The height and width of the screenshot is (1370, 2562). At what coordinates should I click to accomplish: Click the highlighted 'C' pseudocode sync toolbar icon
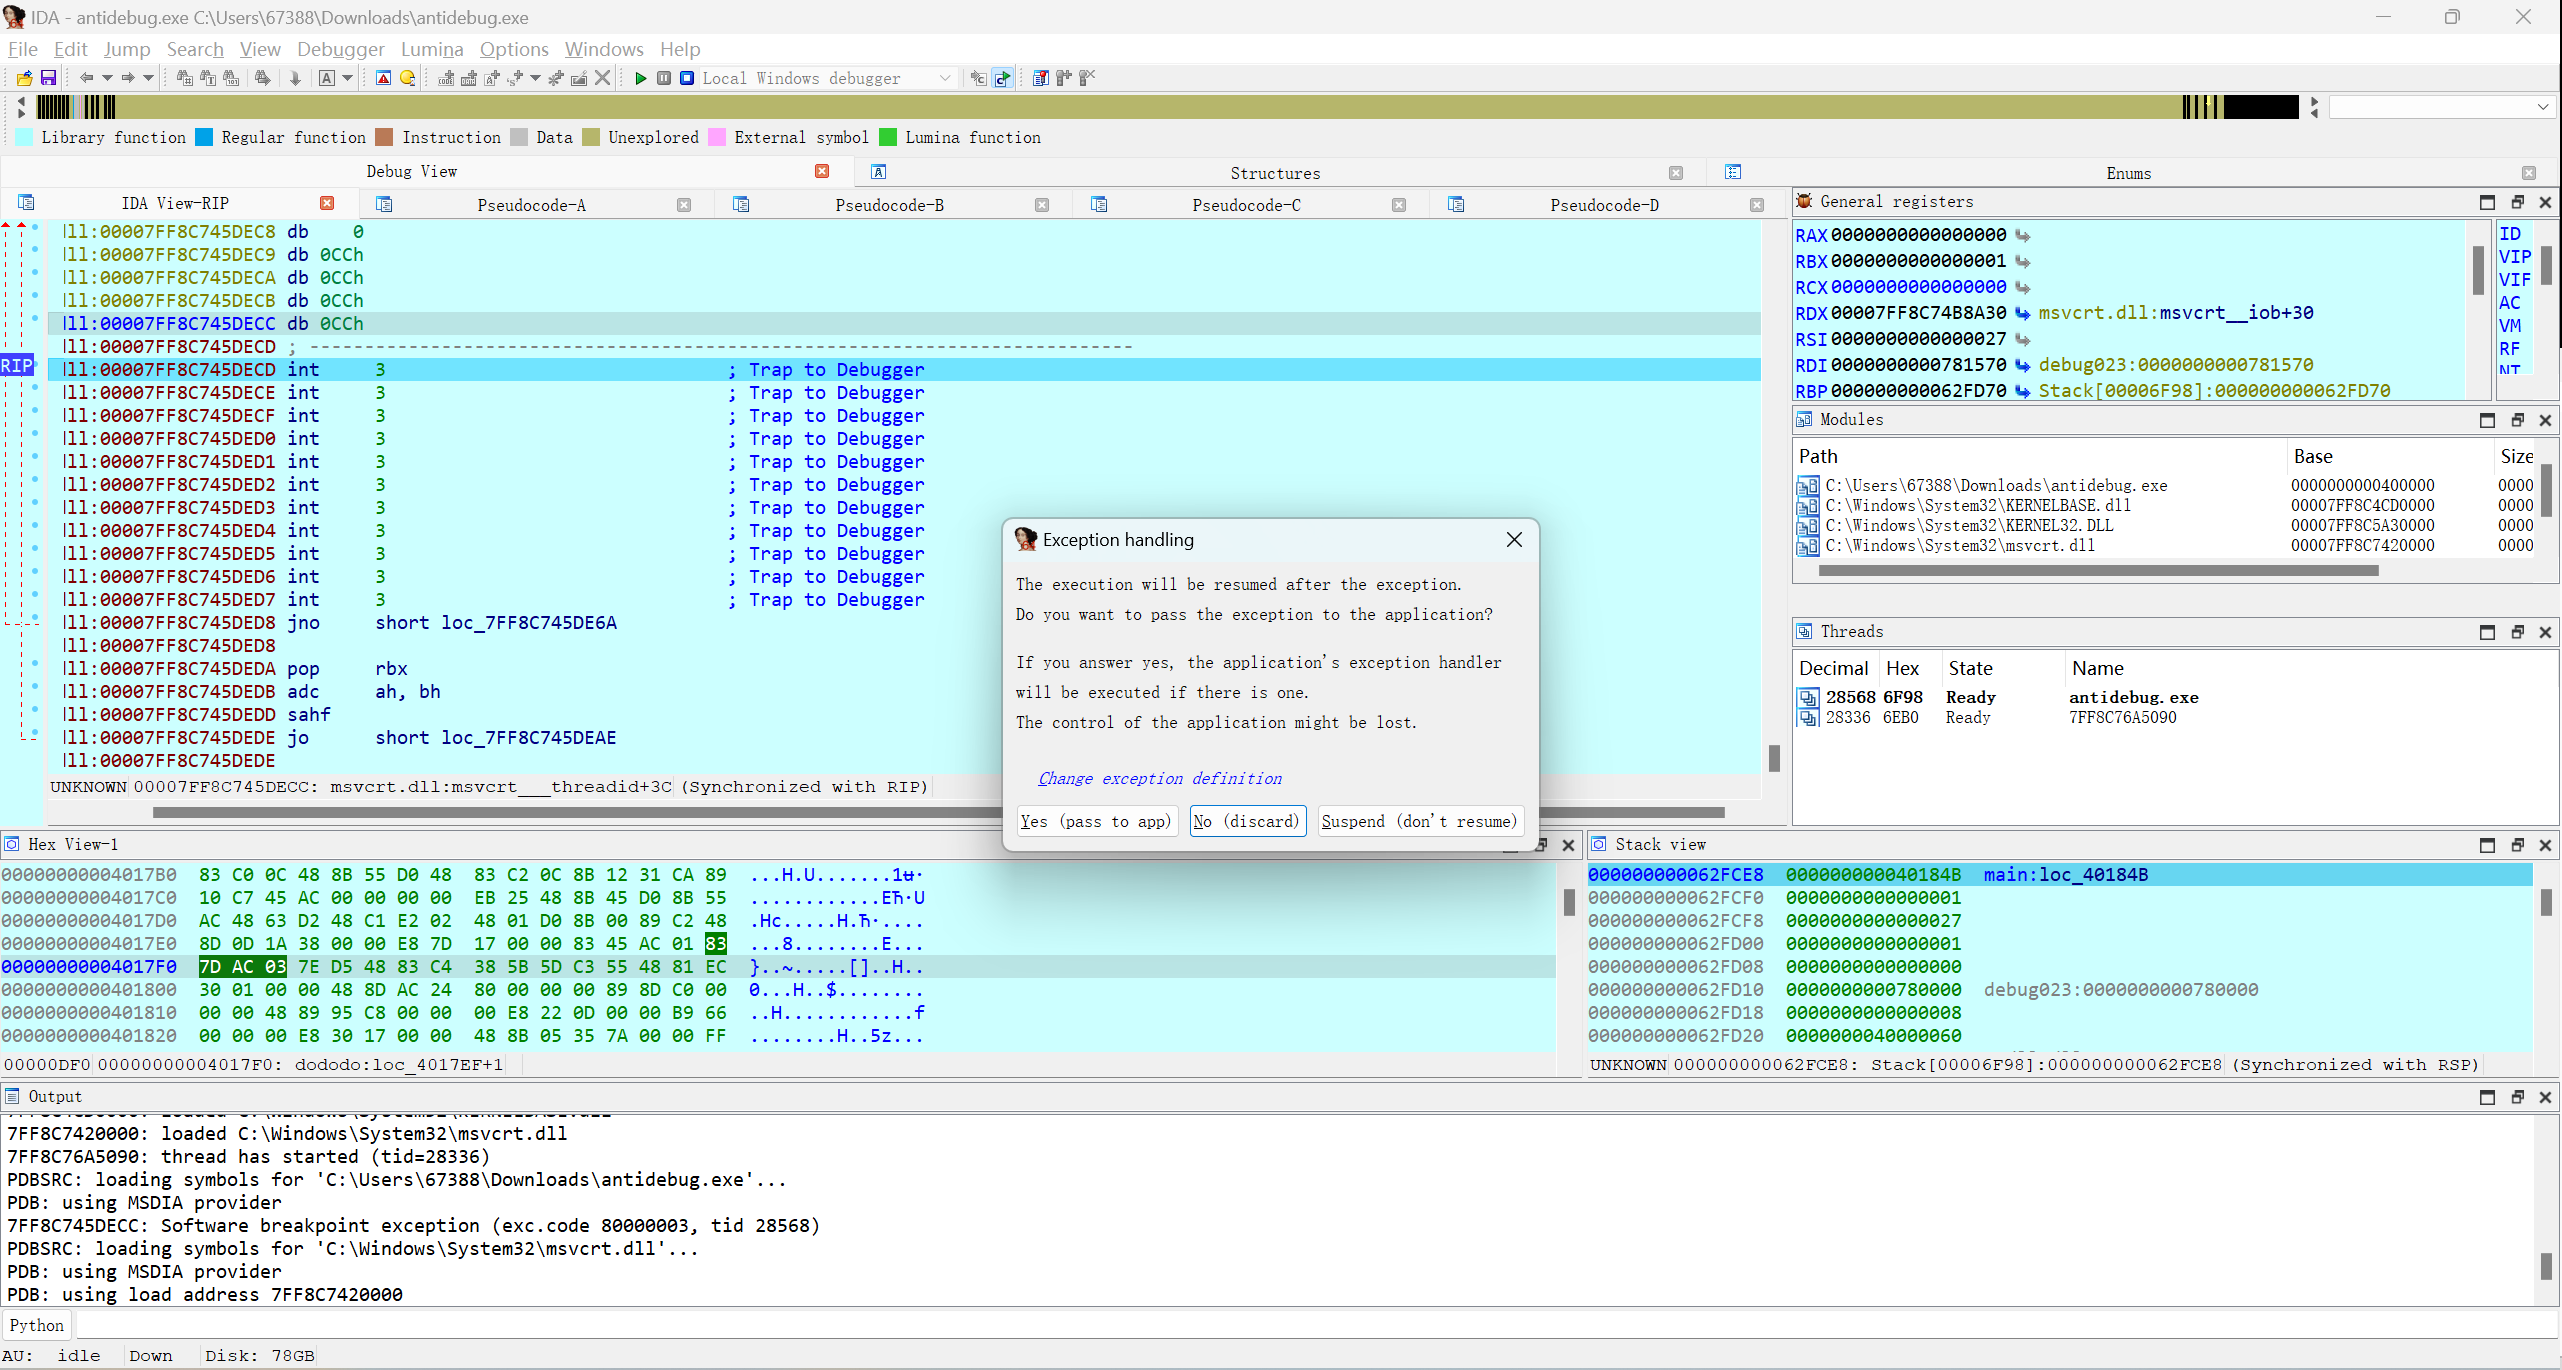coord(1002,78)
